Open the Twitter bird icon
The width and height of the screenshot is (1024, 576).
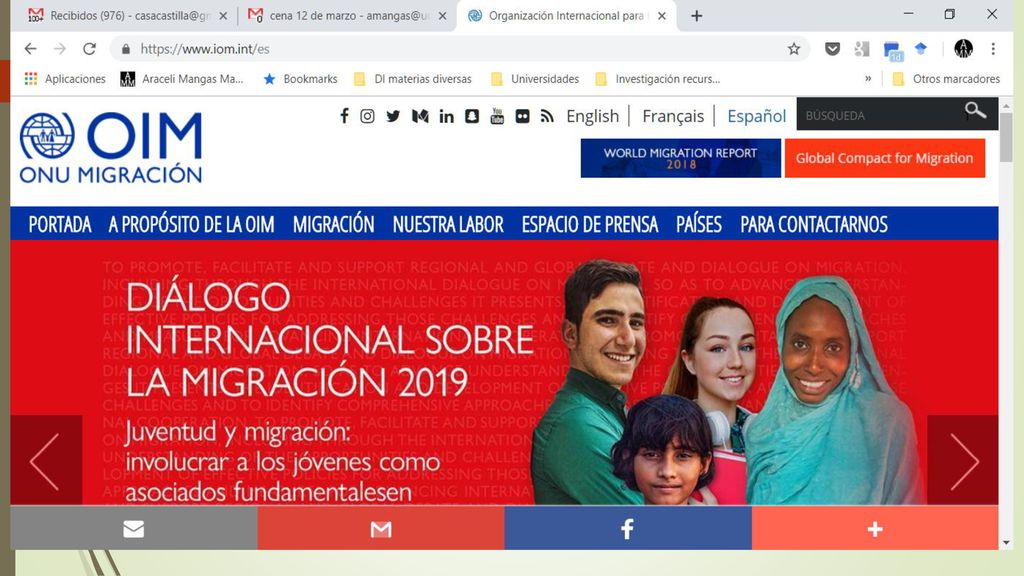[x=393, y=116]
